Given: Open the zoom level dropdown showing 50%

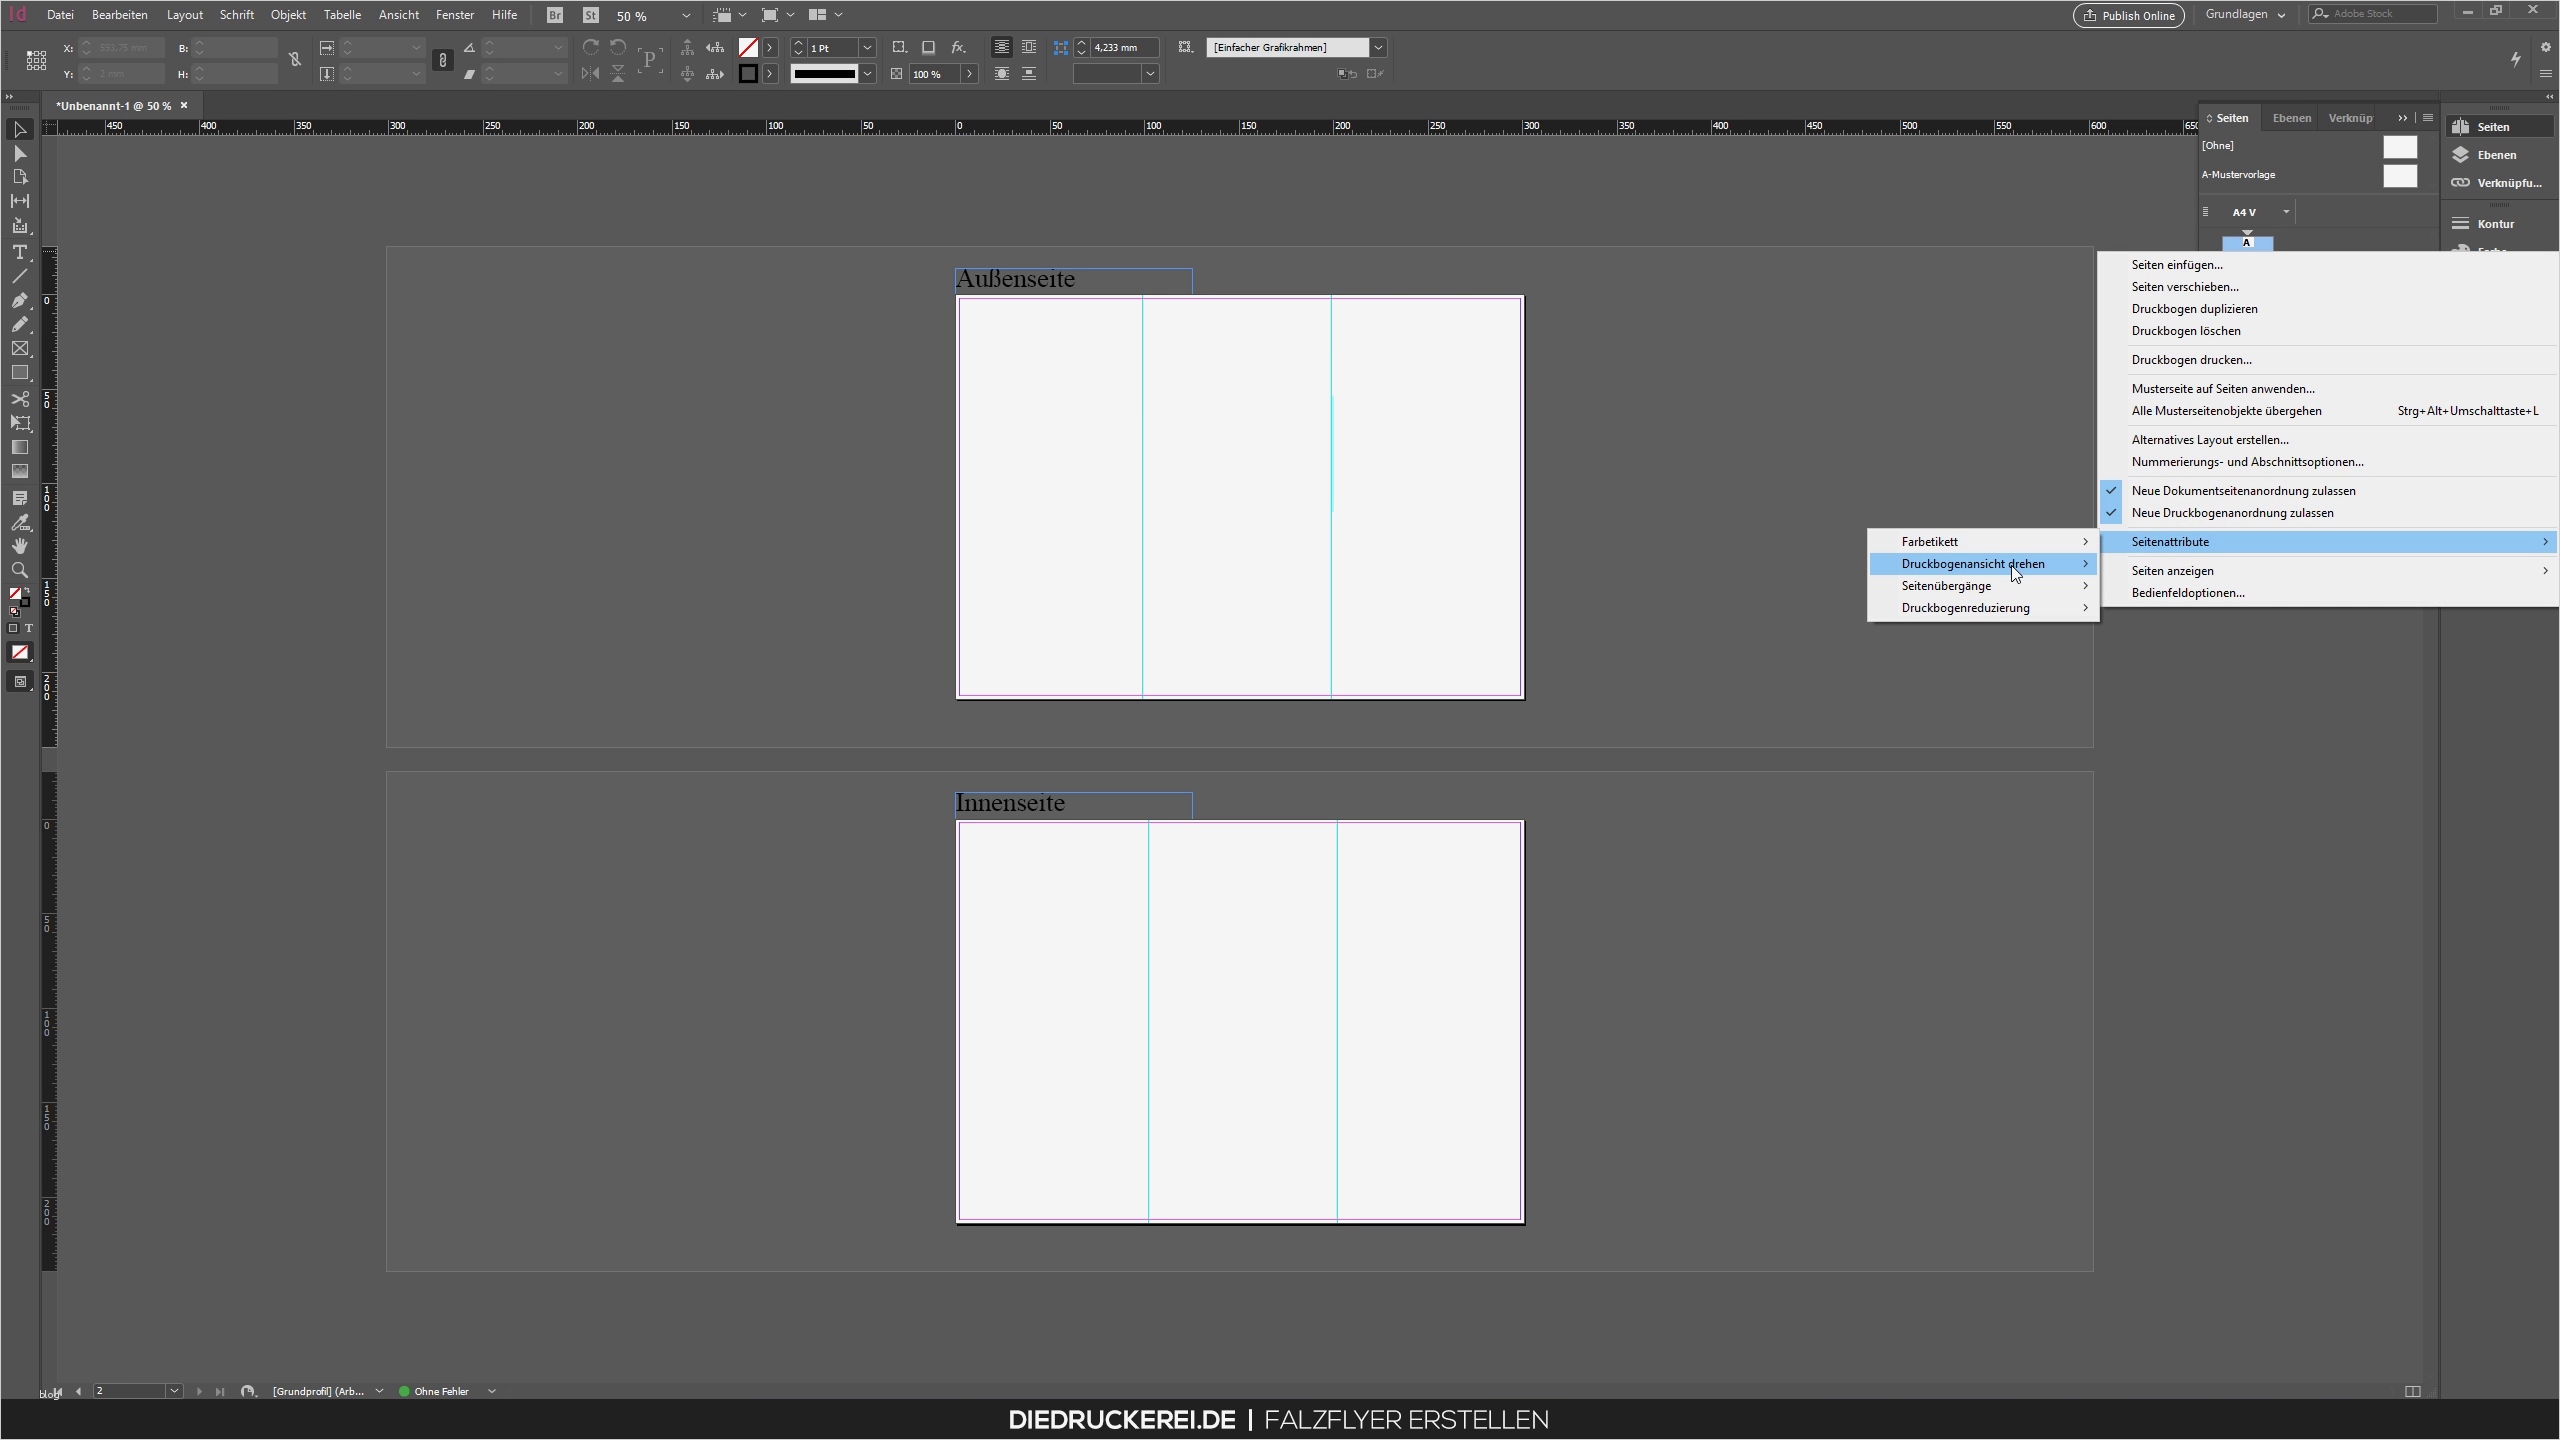Looking at the screenshot, I should coord(686,15).
